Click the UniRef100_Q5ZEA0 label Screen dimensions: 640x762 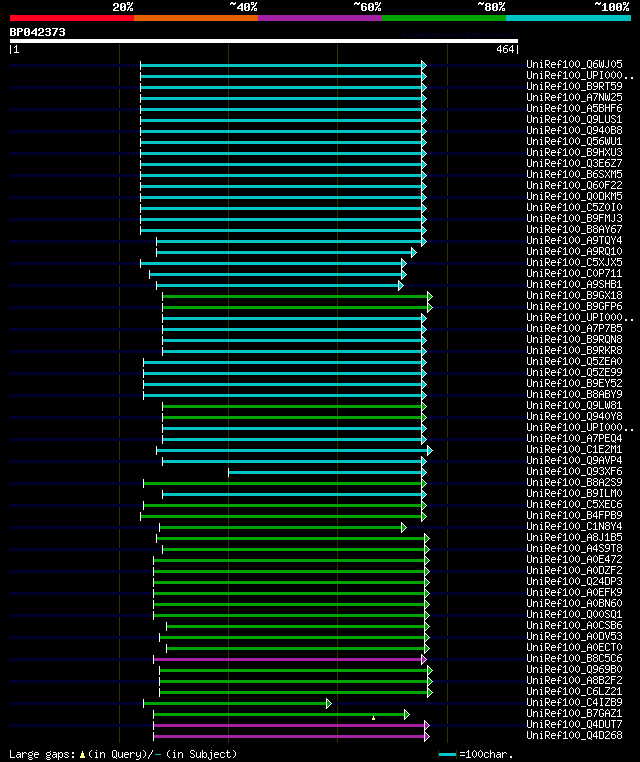tap(574, 361)
